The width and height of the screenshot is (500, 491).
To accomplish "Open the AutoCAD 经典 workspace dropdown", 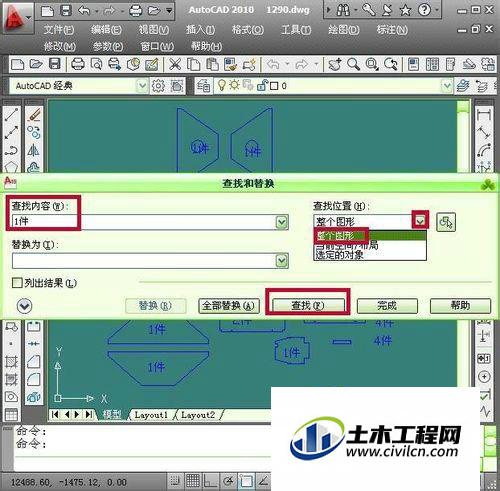I will [142, 86].
